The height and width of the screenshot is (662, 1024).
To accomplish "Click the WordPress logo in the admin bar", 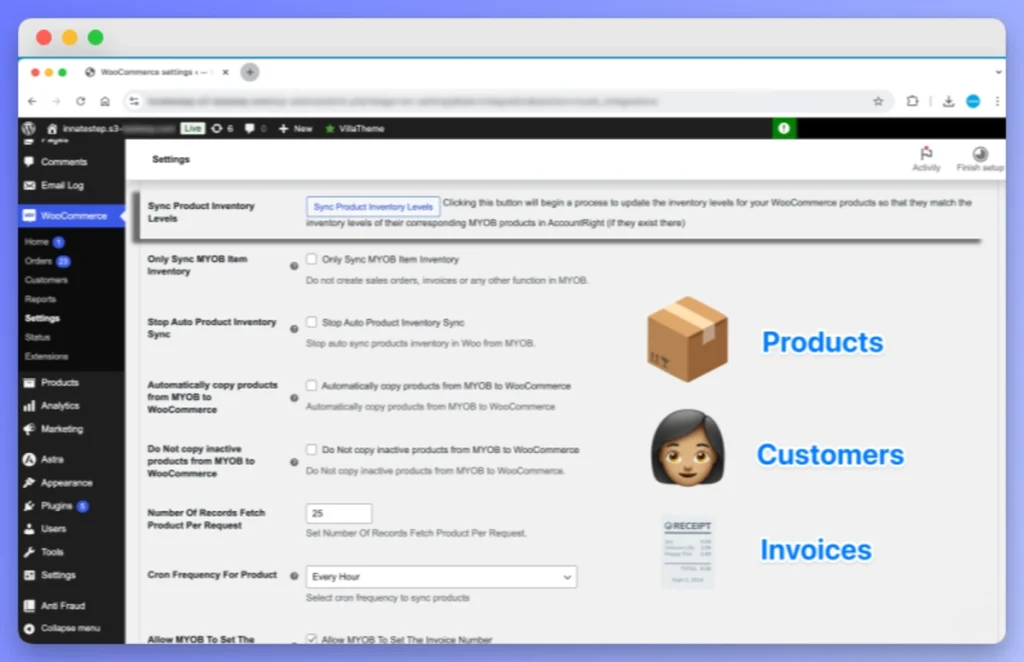I will [x=27, y=128].
